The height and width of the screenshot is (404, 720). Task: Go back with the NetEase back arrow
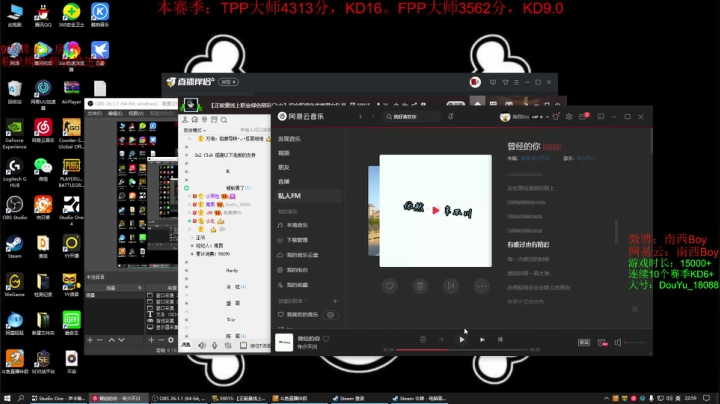[361, 117]
